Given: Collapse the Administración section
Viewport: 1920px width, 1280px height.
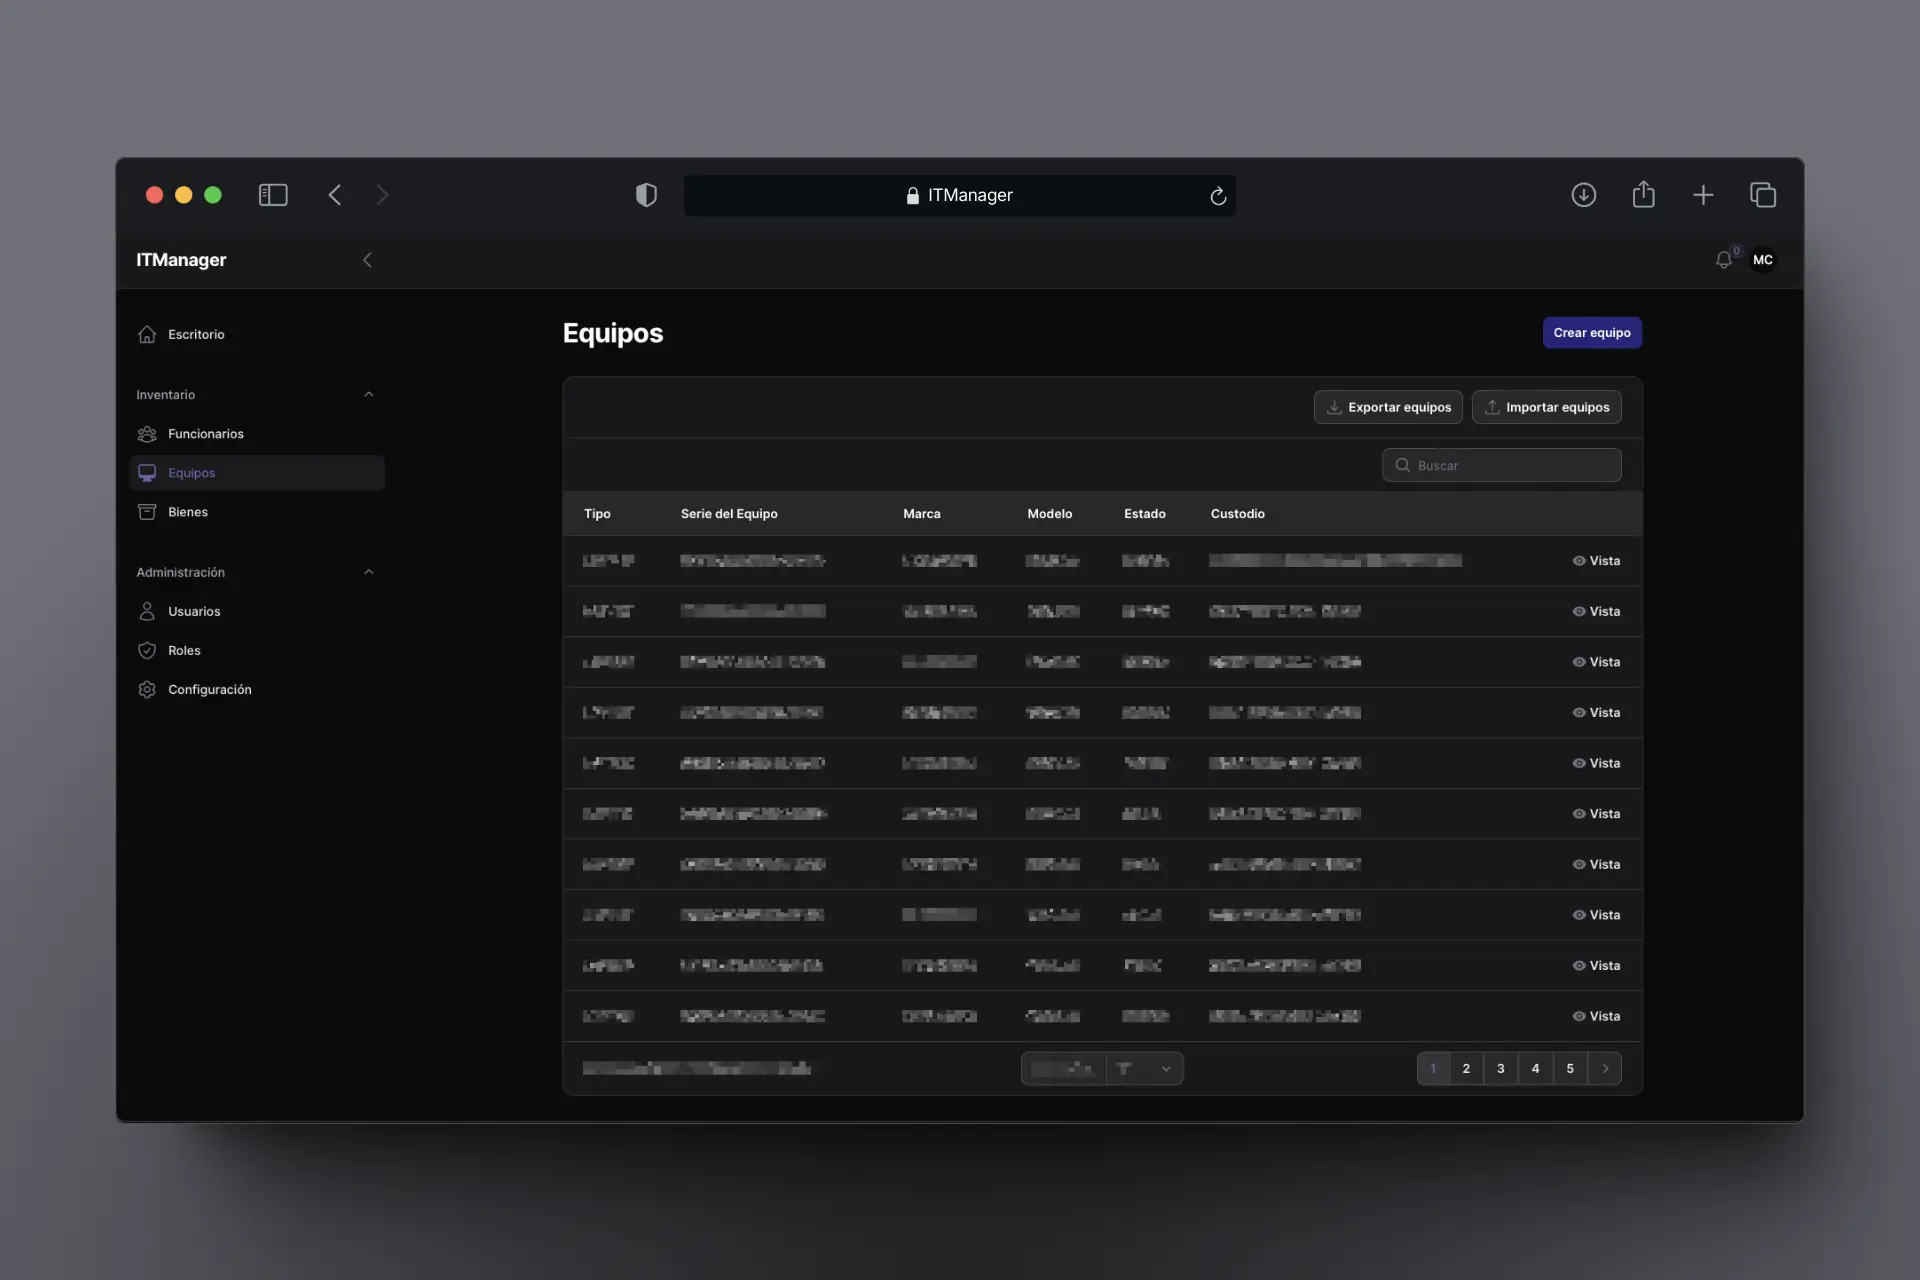Looking at the screenshot, I should click(x=368, y=572).
